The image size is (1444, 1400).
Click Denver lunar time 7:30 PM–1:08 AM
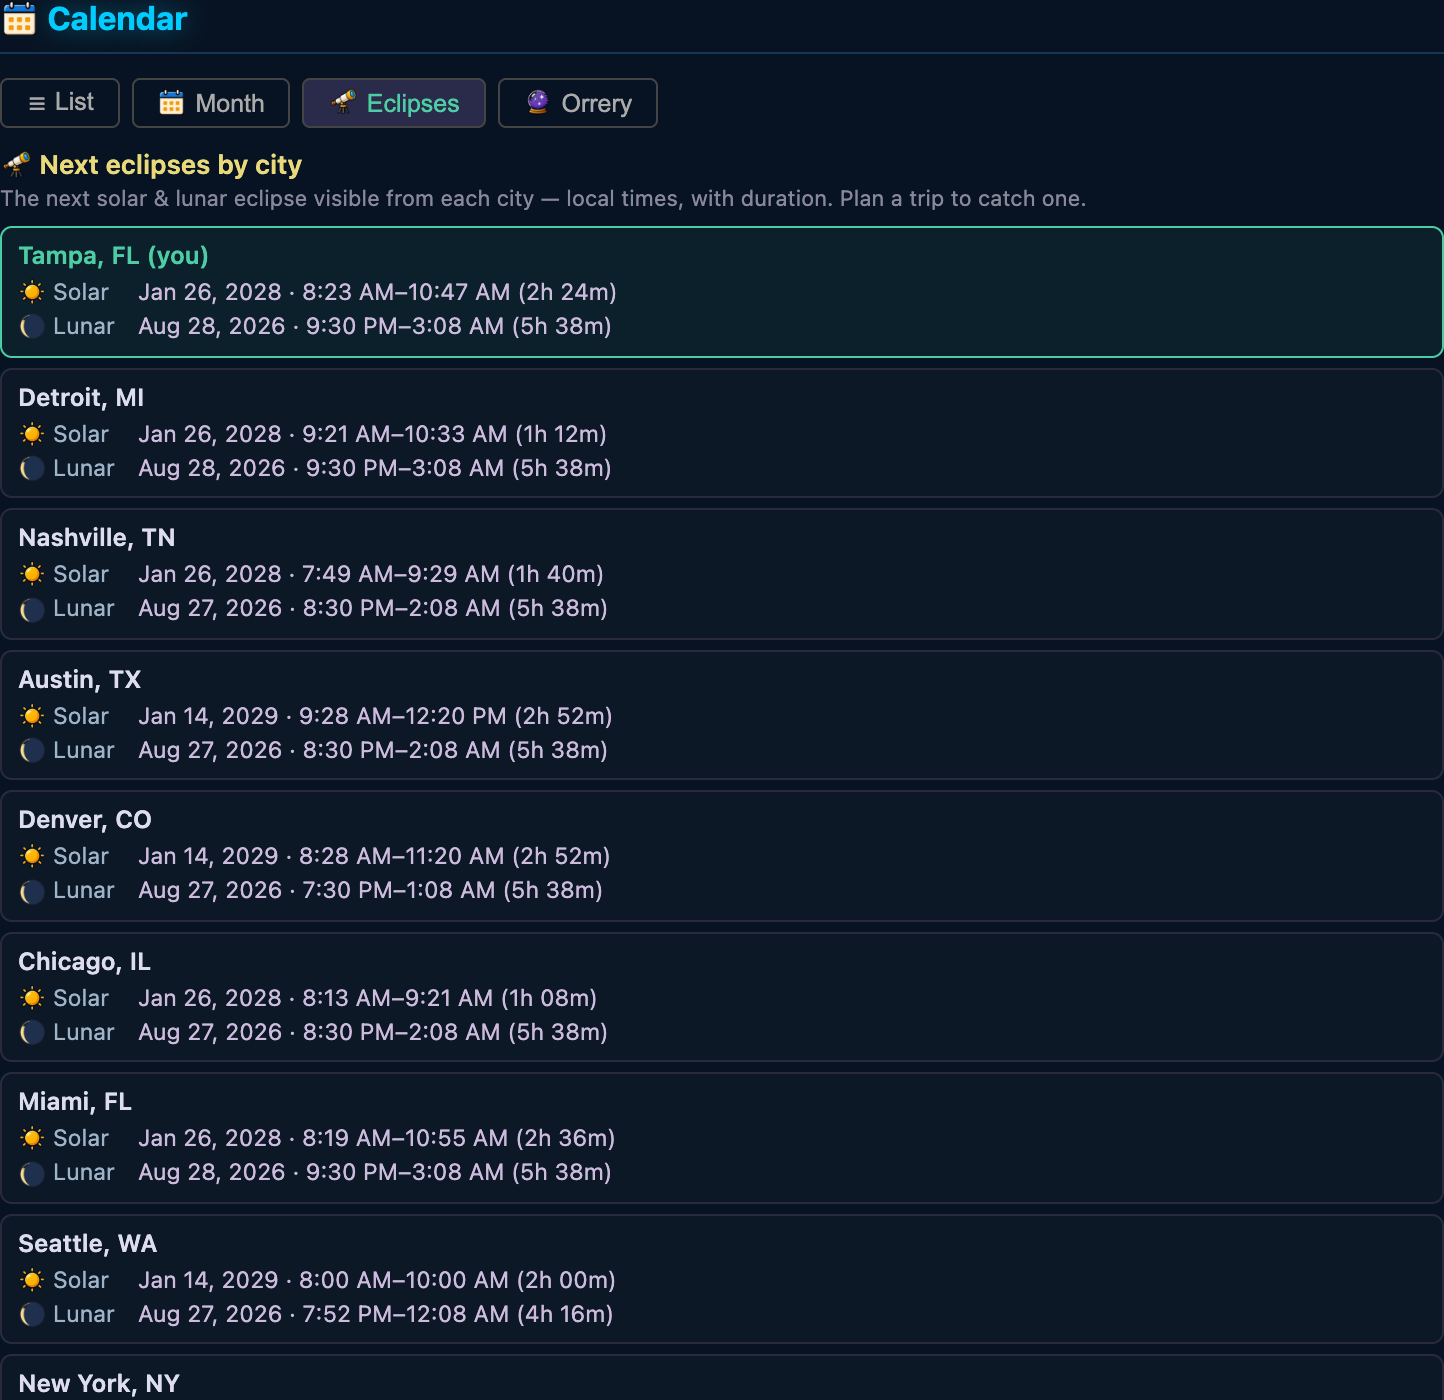tap(399, 890)
